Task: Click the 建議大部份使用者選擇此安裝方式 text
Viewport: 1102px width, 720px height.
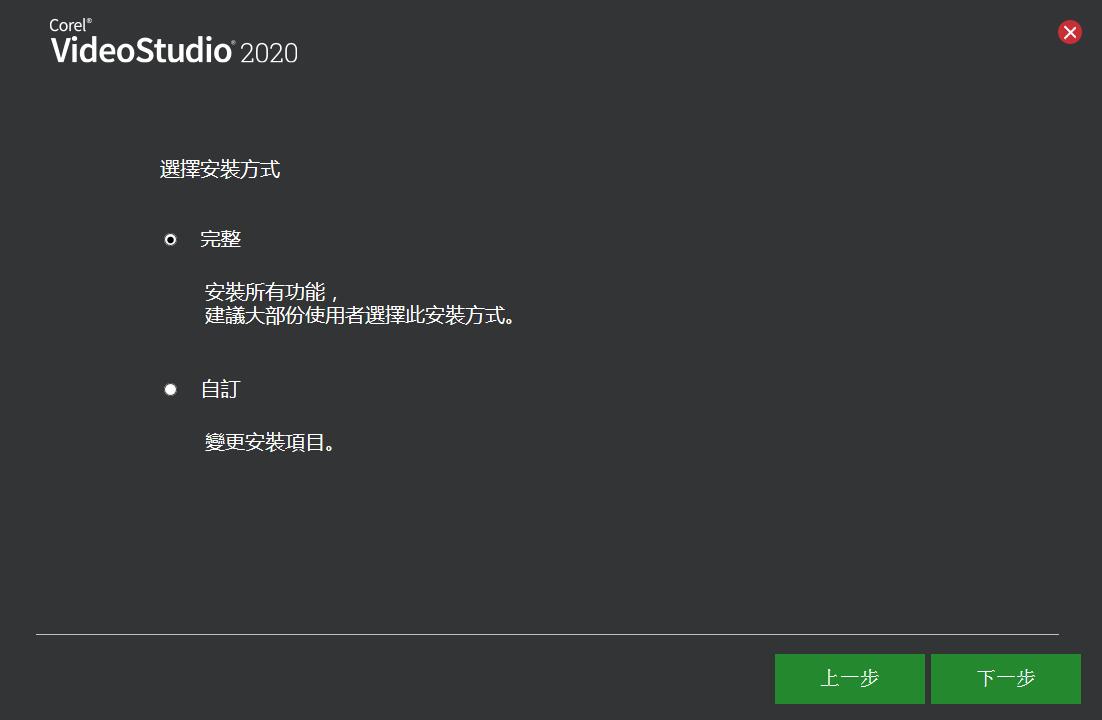Action: click(359, 316)
